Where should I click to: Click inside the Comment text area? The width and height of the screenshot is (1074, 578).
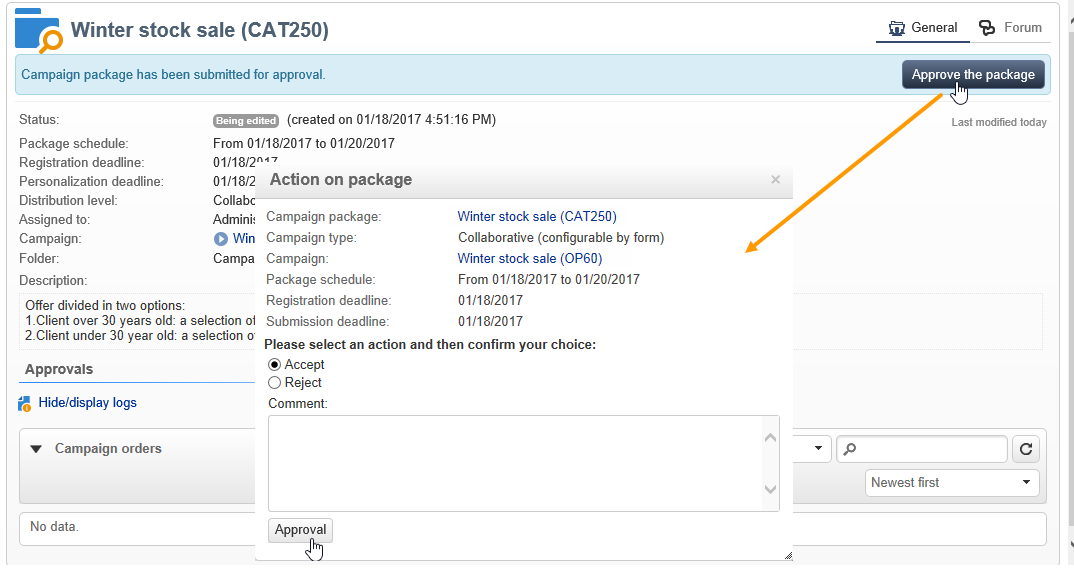point(515,464)
